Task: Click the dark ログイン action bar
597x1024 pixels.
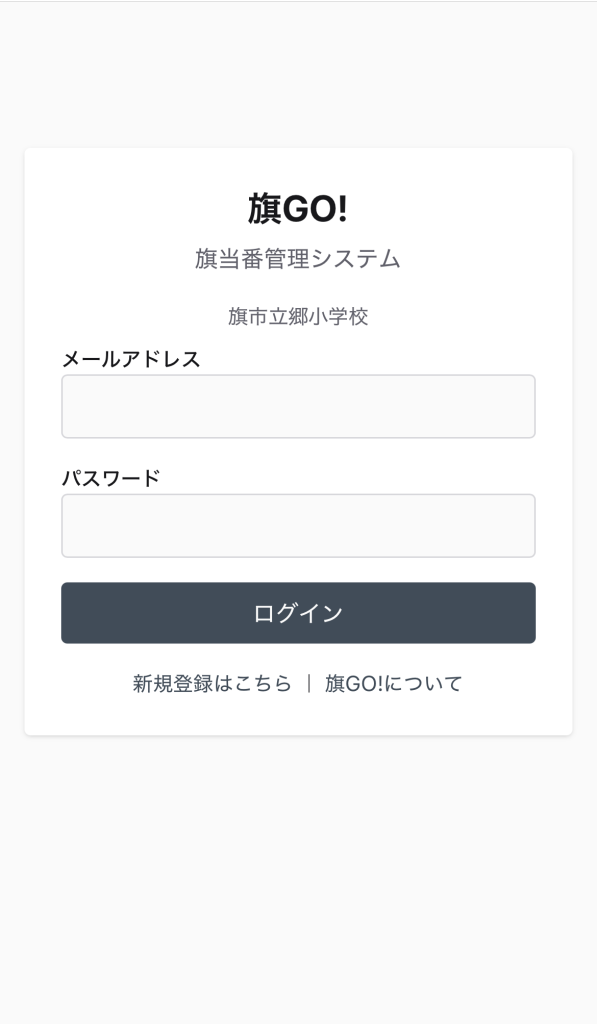Action: click(x=298, y=612)
